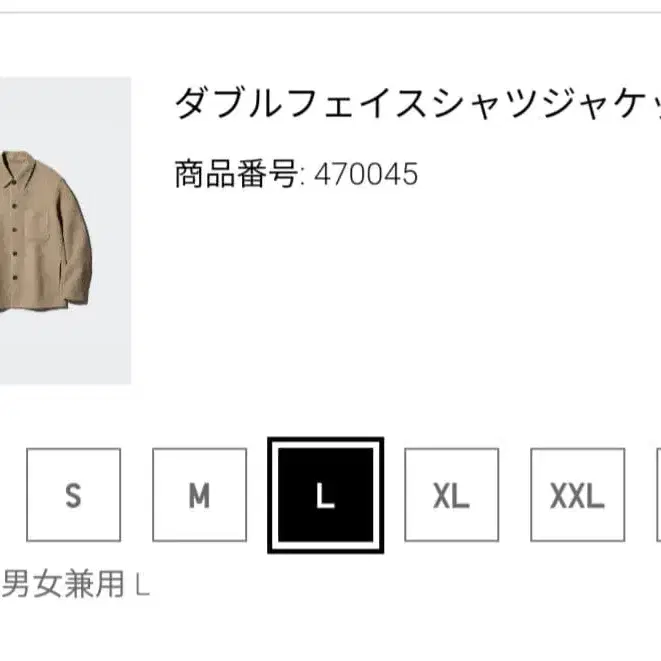Select size S
Viewport: 661px width, 661px height.
[73, 494]
